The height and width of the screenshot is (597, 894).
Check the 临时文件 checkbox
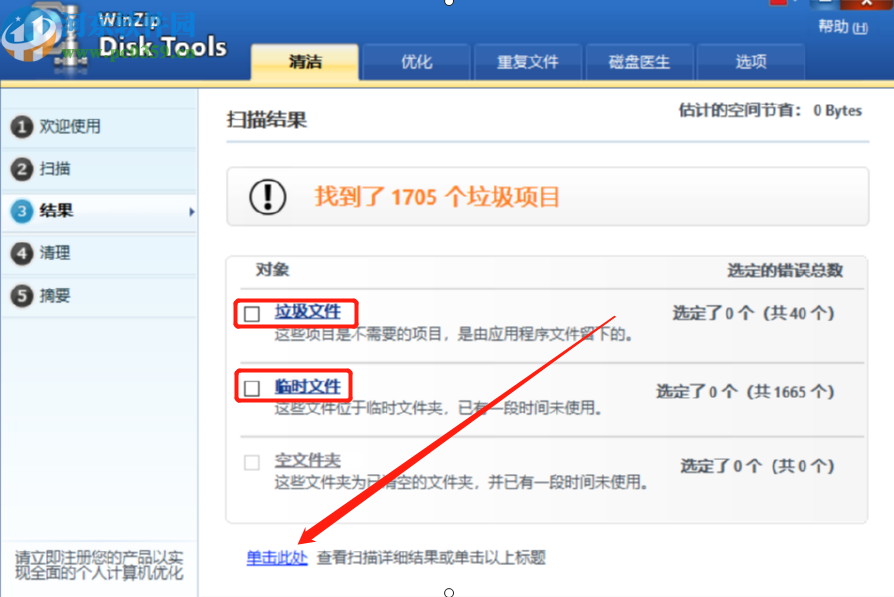251,387
